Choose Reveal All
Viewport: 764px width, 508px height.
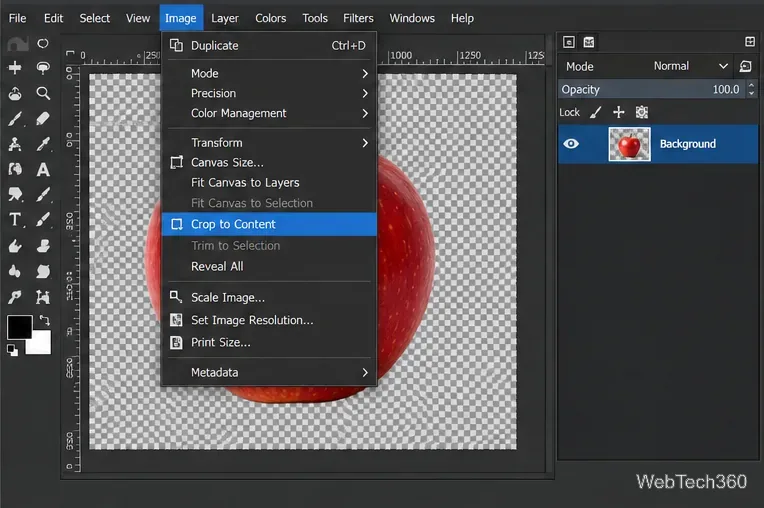(x=269, y=266)
